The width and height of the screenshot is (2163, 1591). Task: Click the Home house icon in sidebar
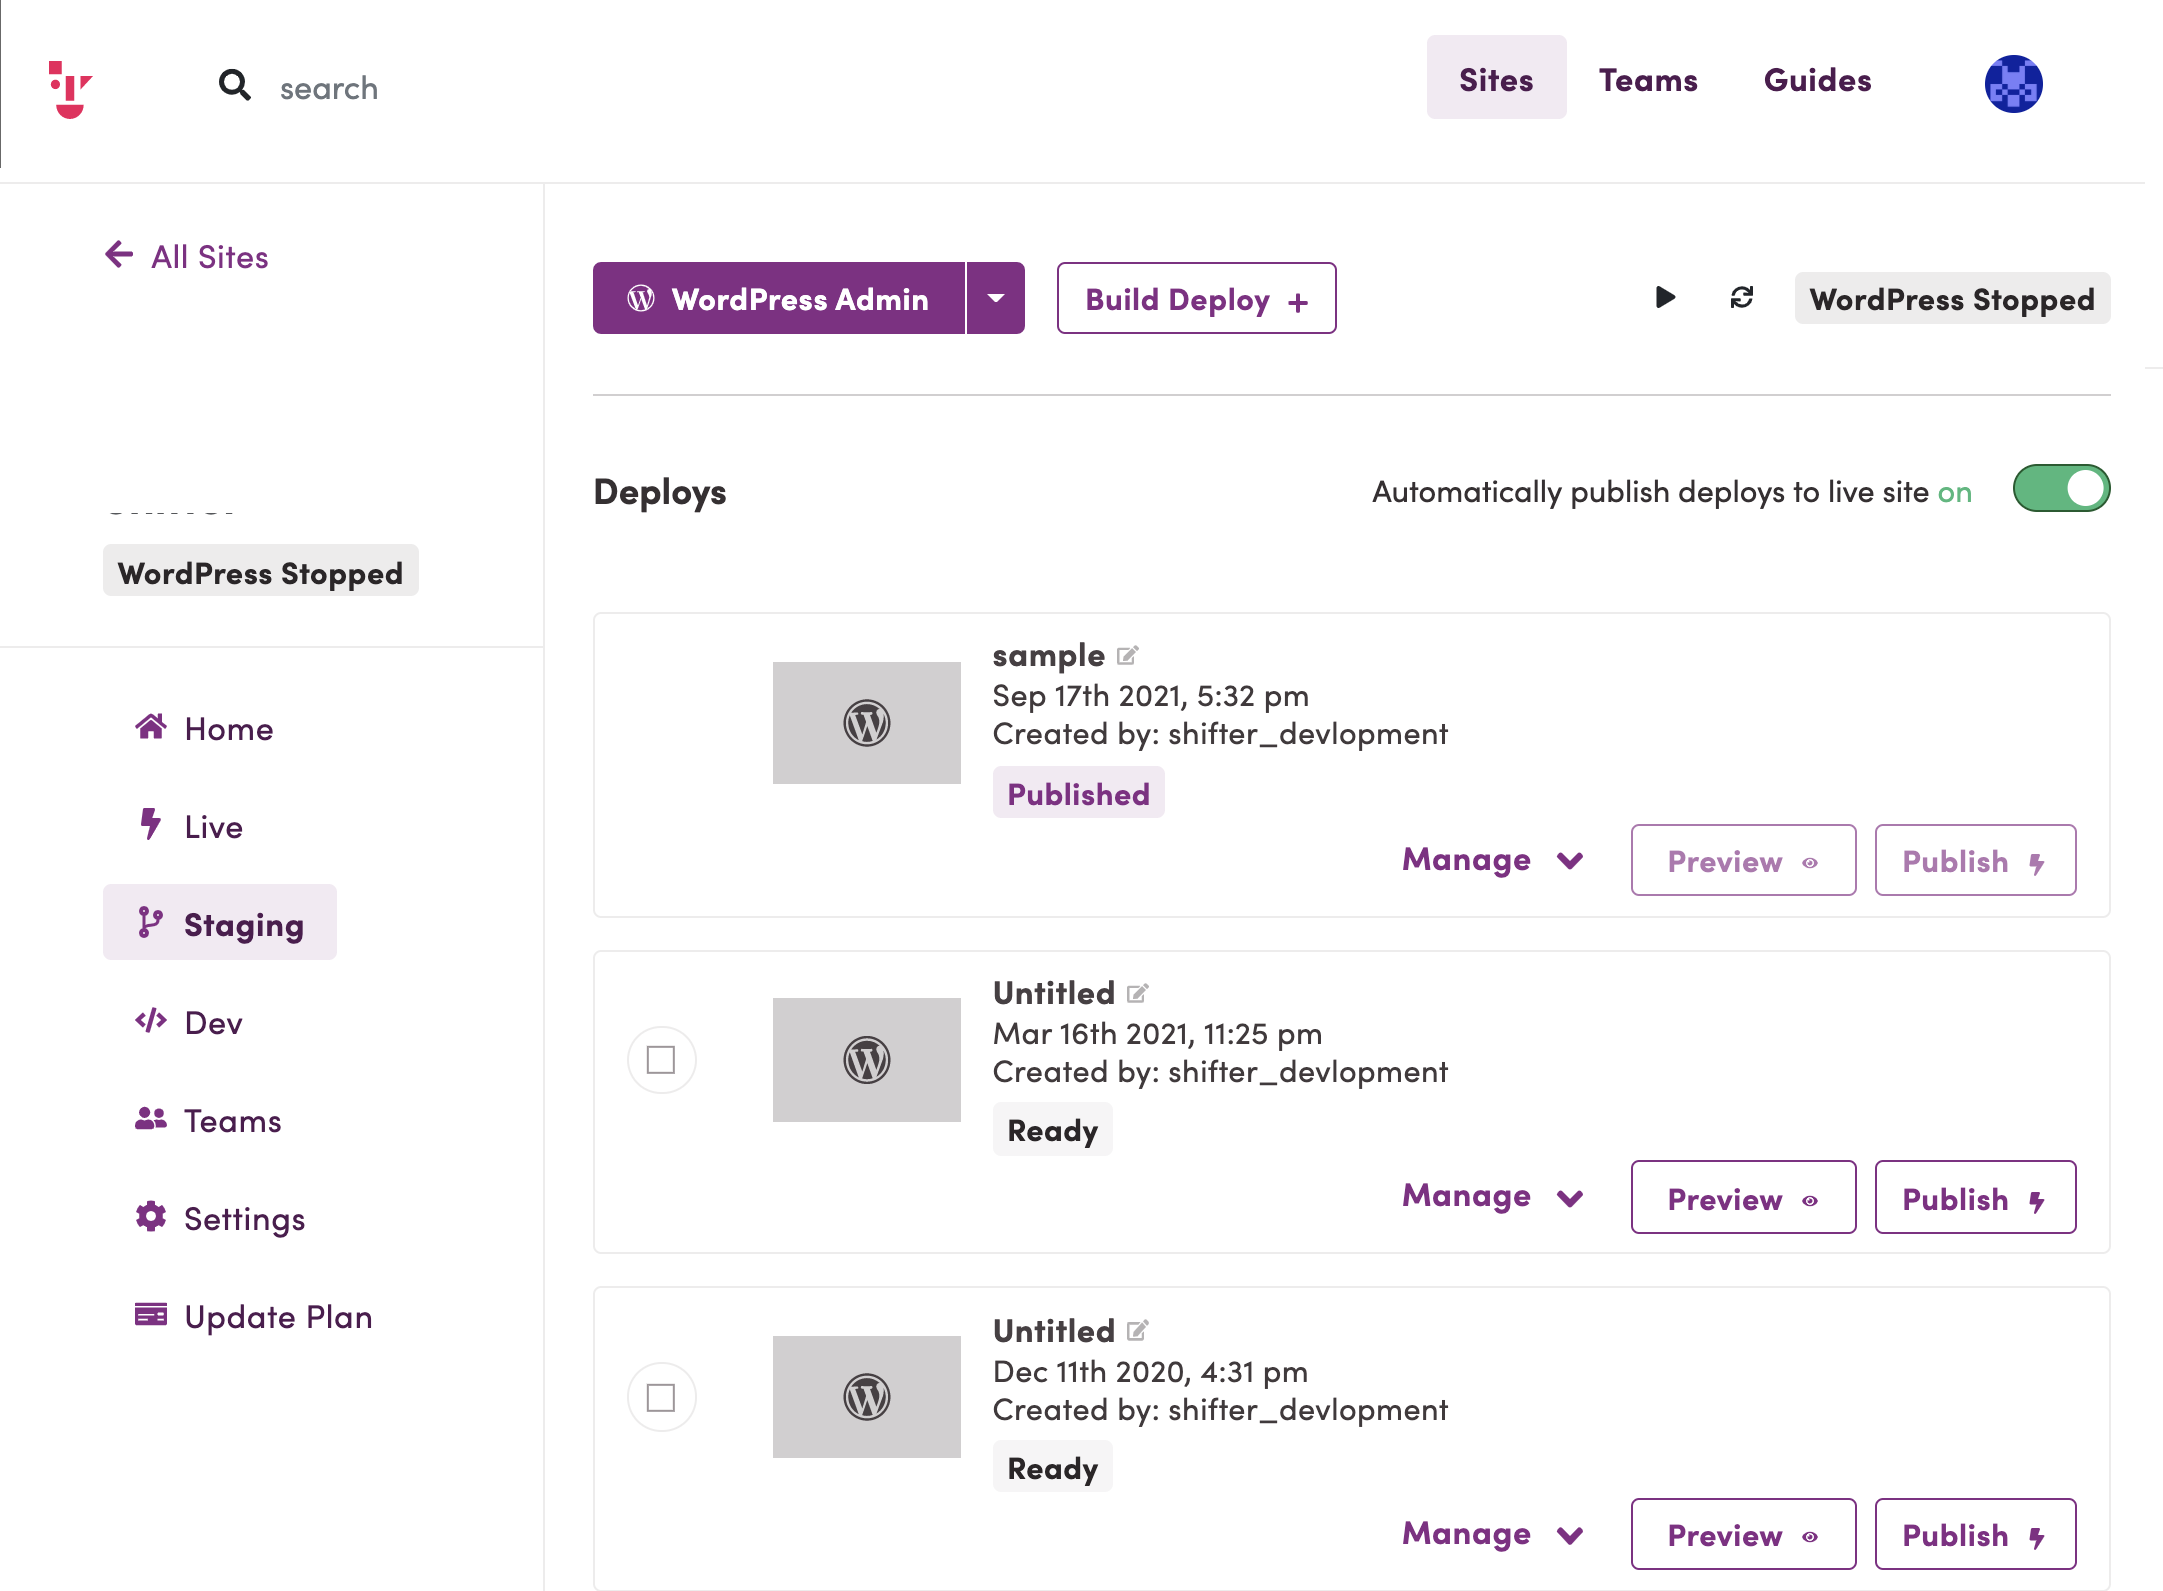pos(151,727)
